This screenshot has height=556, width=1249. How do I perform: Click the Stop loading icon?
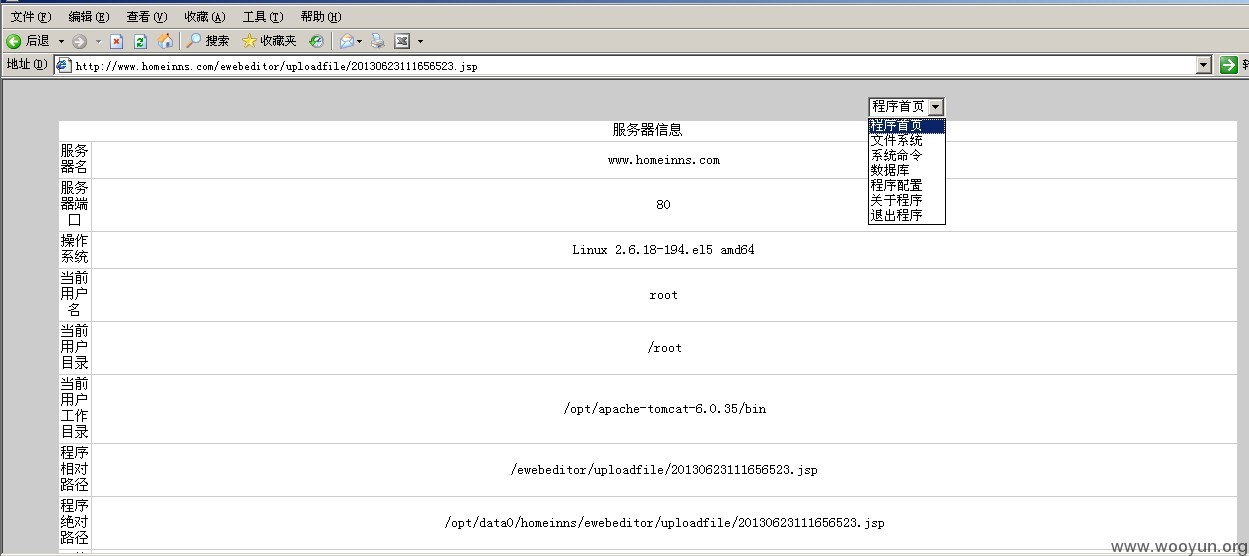tap(116, 41)
